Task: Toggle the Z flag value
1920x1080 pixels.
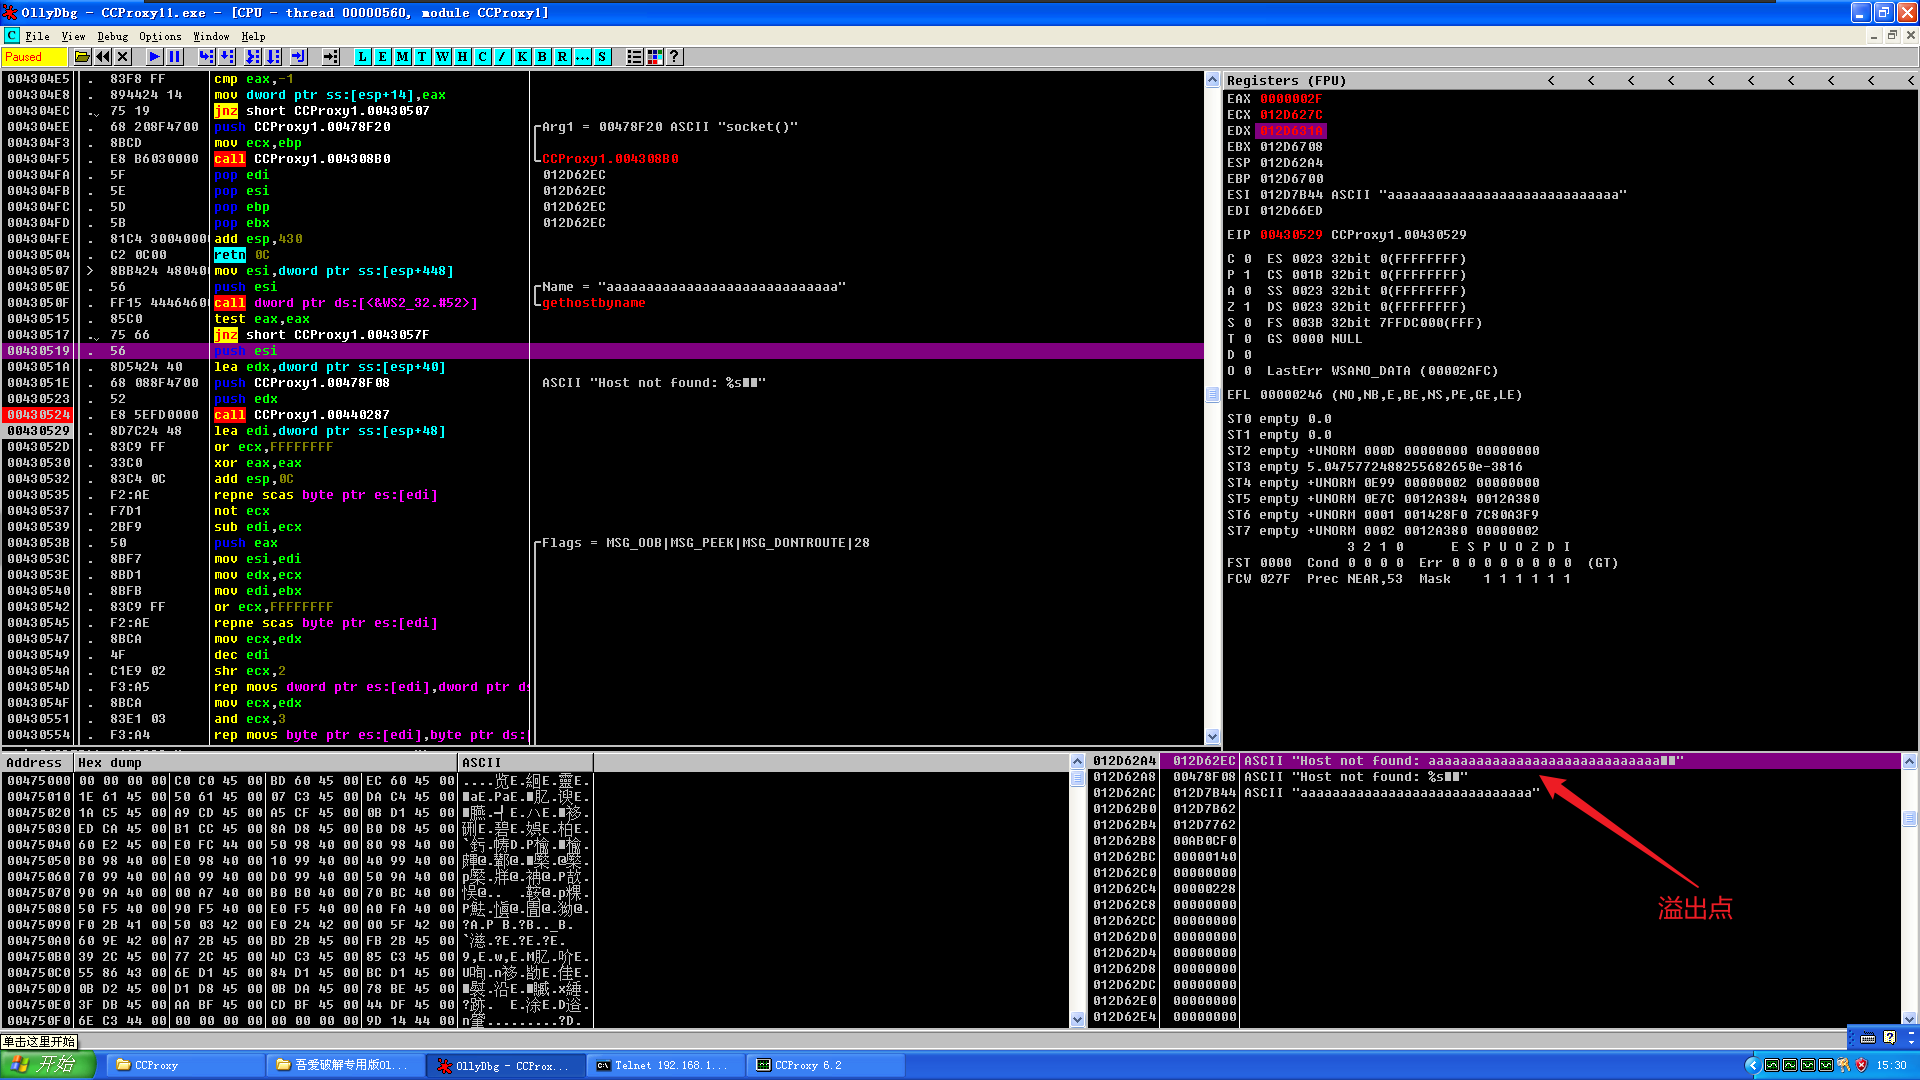Action: 1247,307
